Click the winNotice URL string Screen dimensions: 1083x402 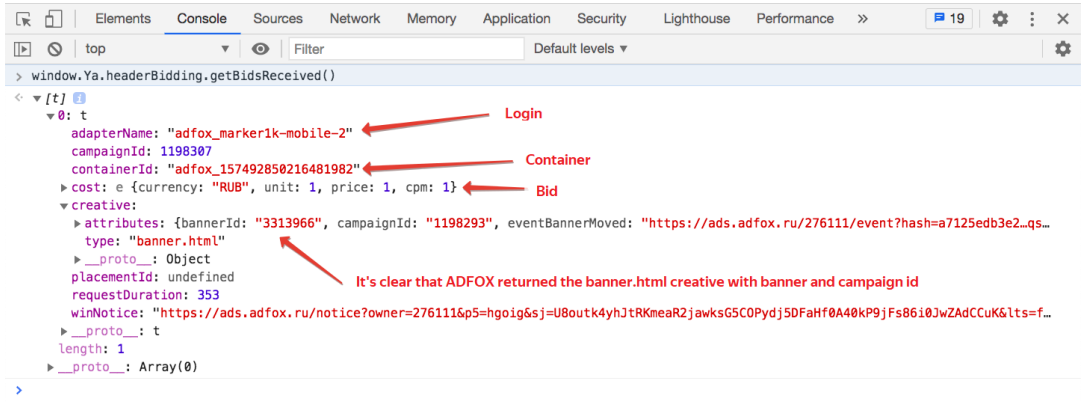click(x=600, y=313)
